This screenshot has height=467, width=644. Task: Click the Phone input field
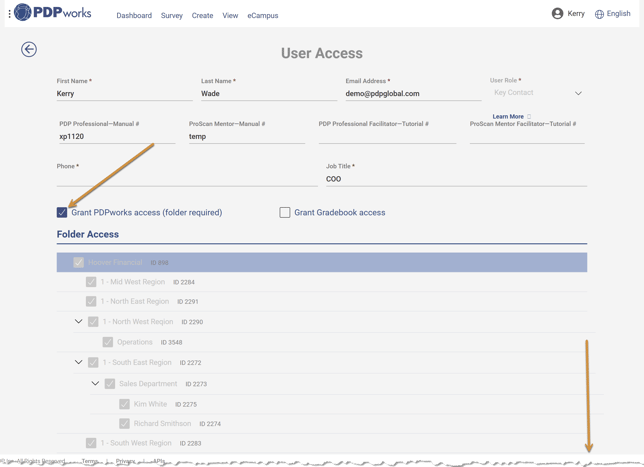[187, 179]
